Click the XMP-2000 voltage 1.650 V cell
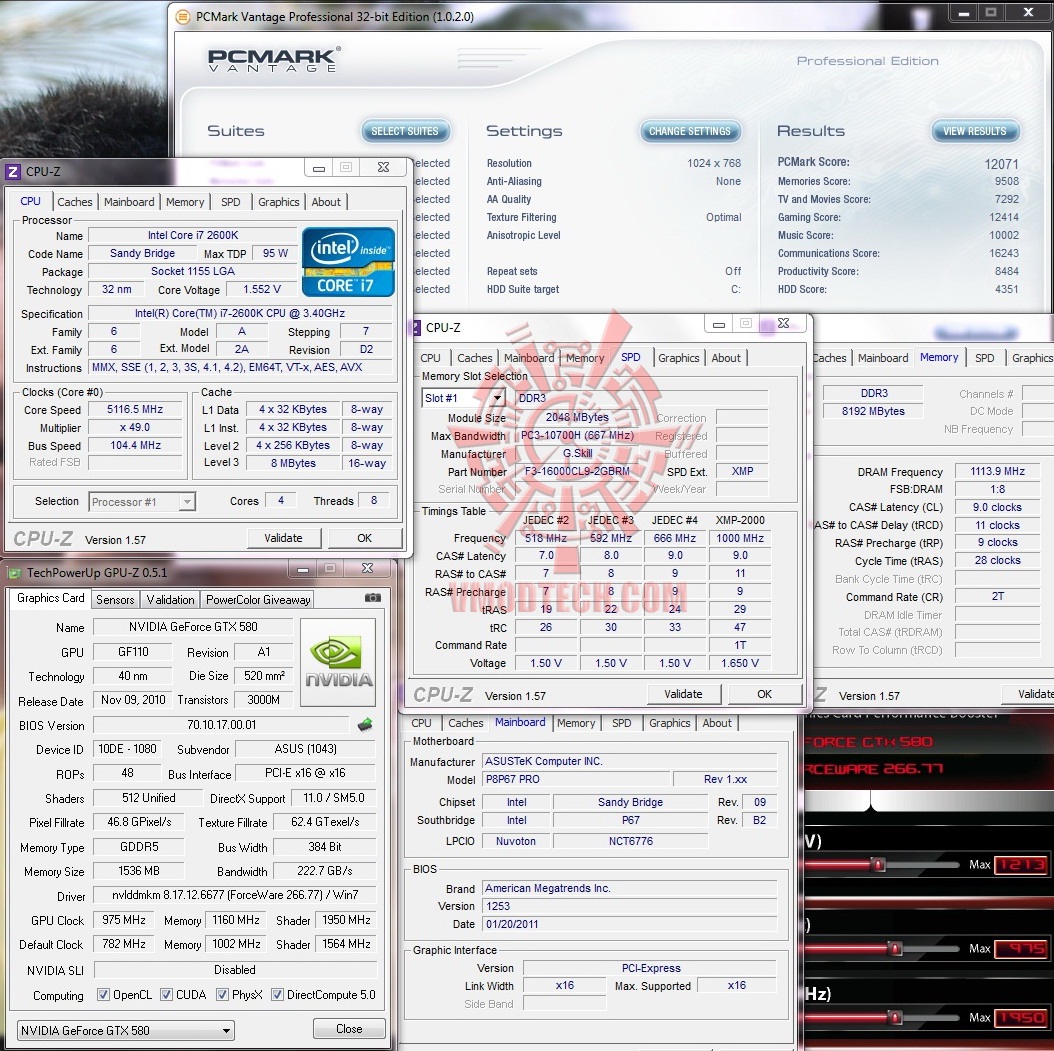This screenshot has height=1051, width=1054. (739, 663)
